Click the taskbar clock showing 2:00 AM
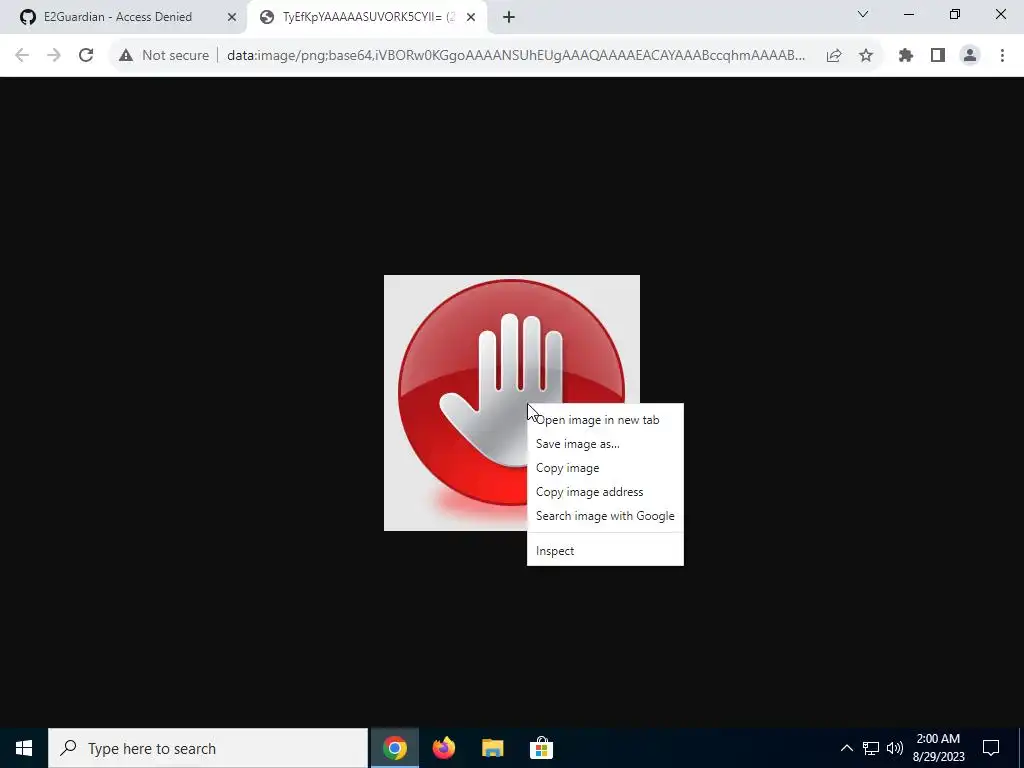Screen dimensions: 1024x768 pos(938,748)
